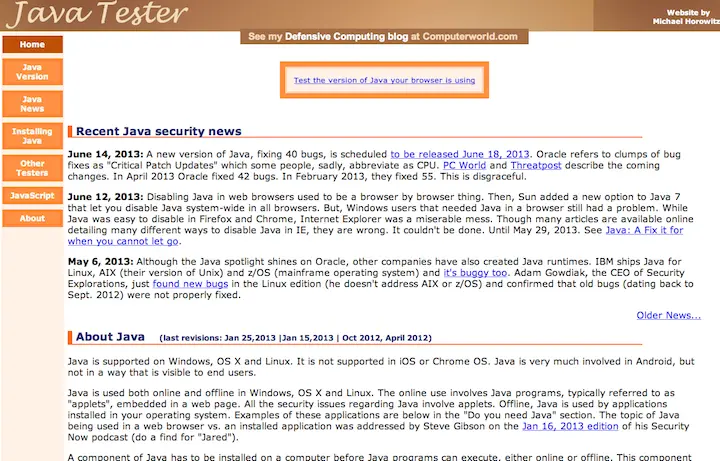Open the About page in sidebar
720x461 pixels.
[32, 219]
